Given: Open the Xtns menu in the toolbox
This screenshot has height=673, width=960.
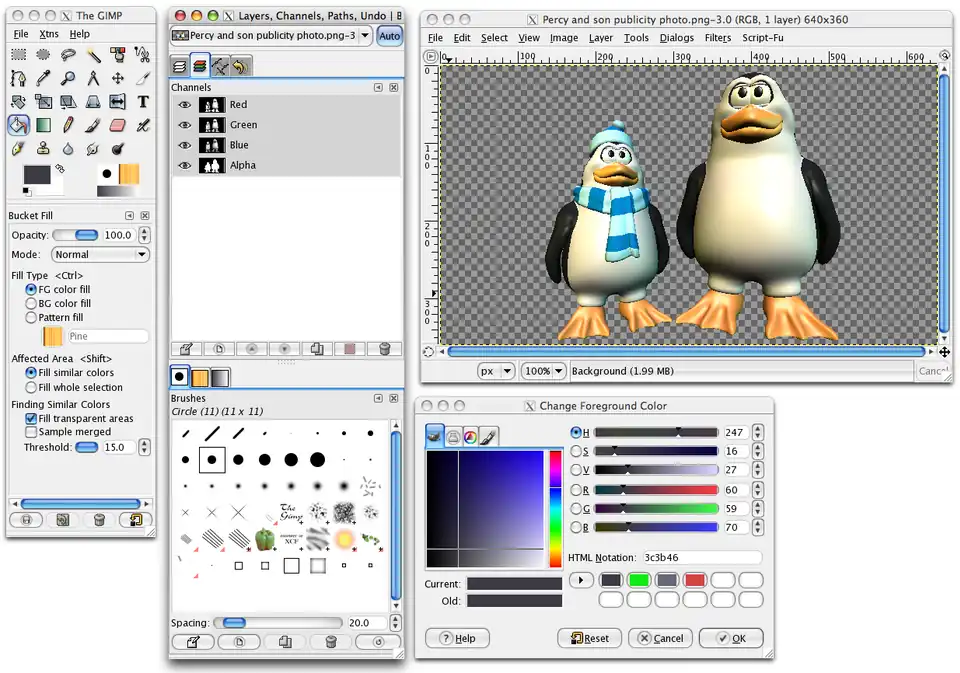Looking at the screenshot, I should click(49, 34).
